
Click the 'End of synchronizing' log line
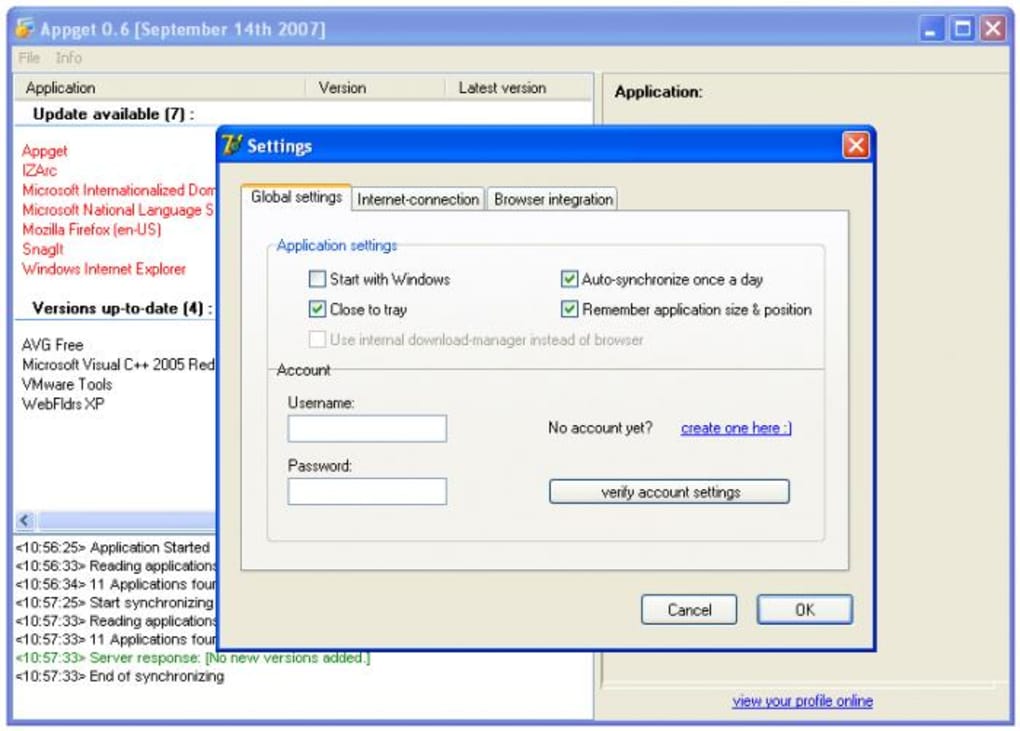pyautogui.click(x=119, y=676)
